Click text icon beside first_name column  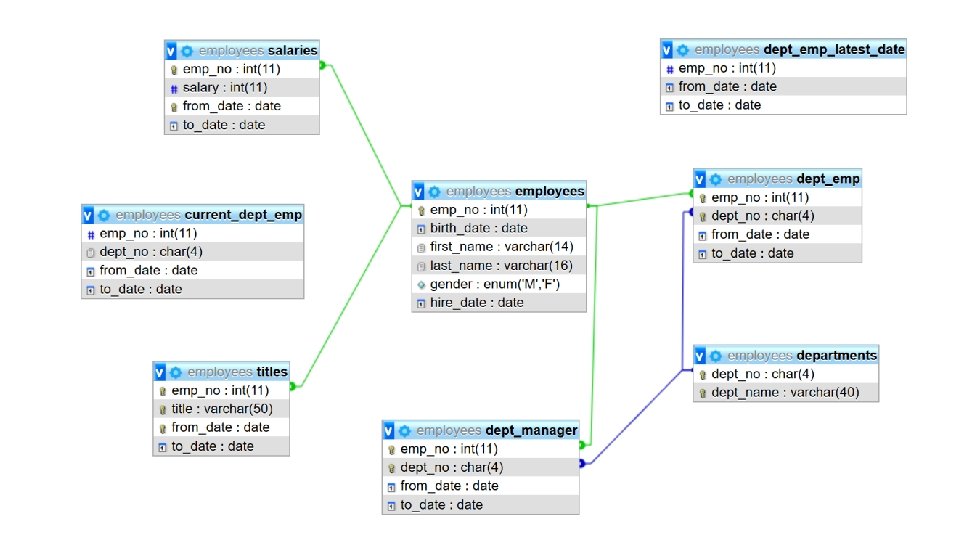point(421,248)
